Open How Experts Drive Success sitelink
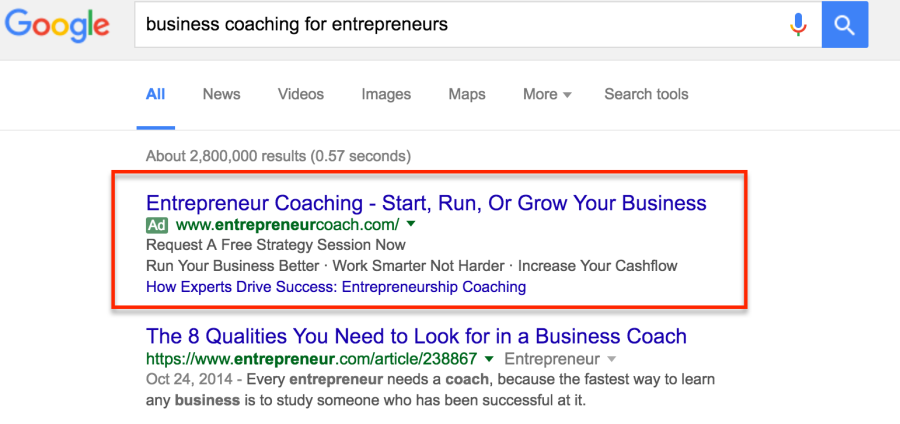Image resolution: width=900 pixels, height=424 pixels. tap(336, 287)
